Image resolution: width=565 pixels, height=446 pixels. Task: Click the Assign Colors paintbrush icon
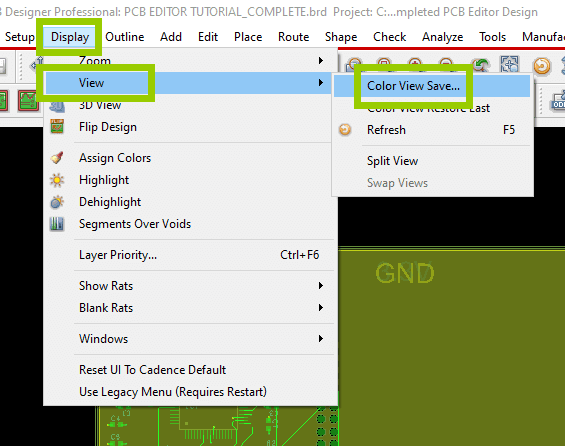[57, 158]
